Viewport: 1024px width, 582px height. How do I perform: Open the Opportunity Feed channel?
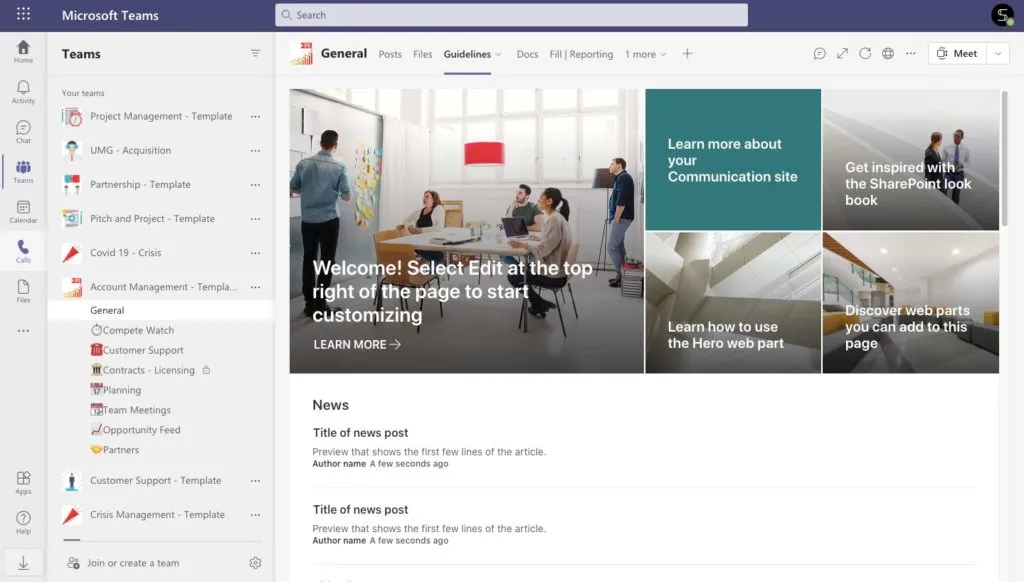135,430
